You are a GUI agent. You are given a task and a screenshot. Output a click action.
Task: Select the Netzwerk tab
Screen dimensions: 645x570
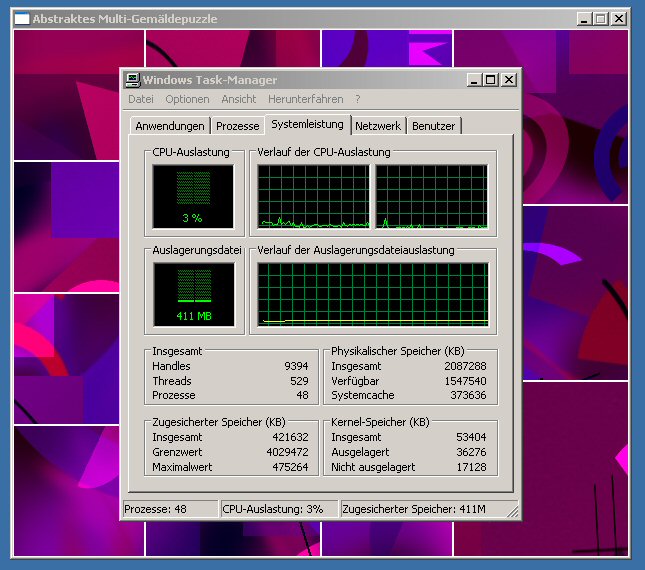click(x=378, y=126)
